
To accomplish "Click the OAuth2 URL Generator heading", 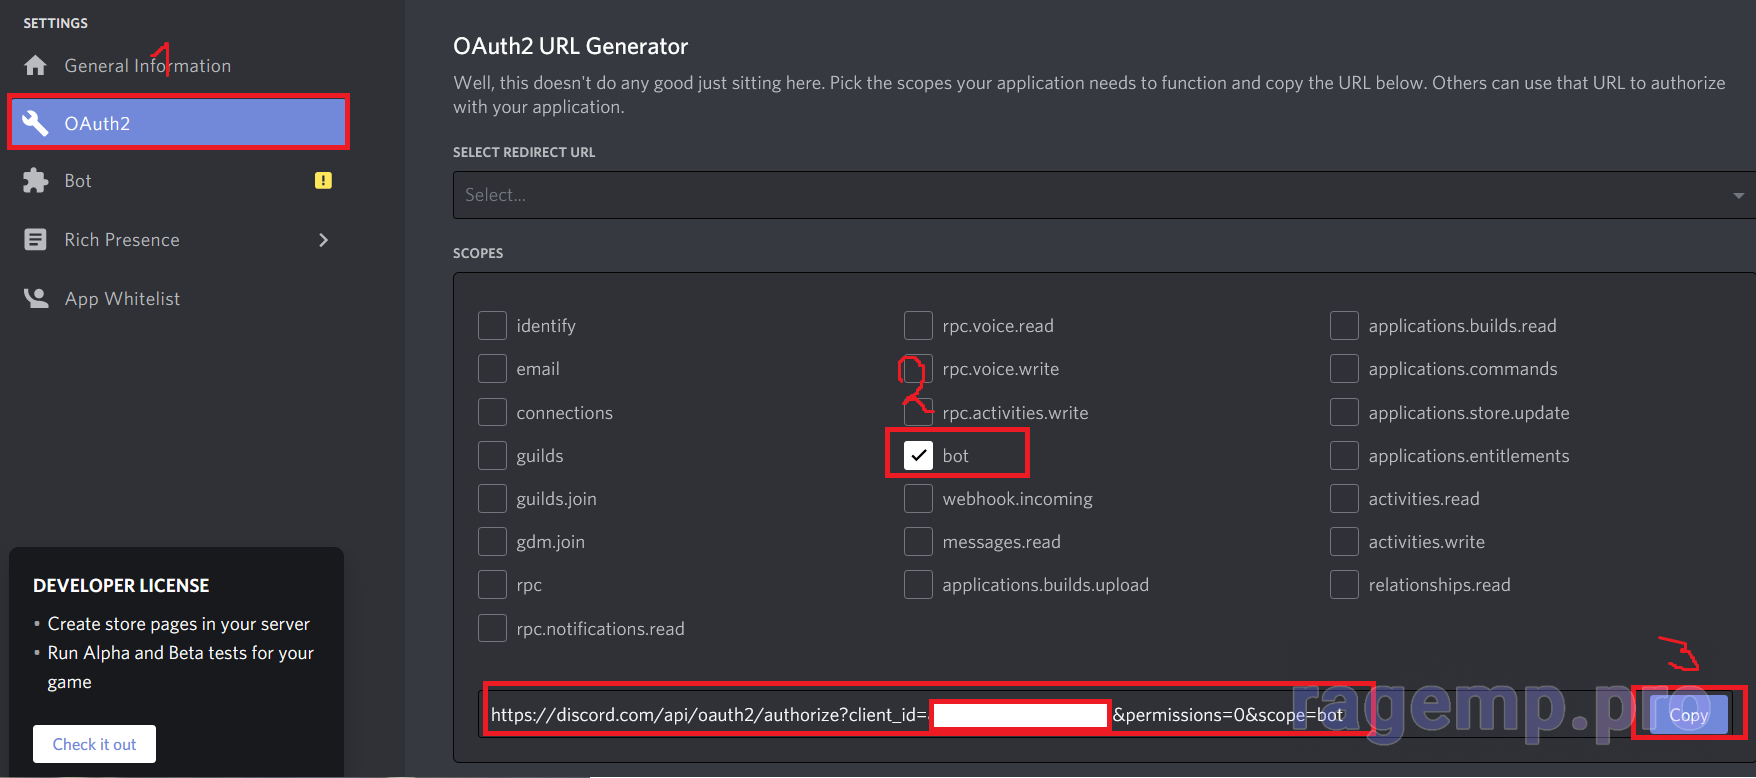I will 571,46.
